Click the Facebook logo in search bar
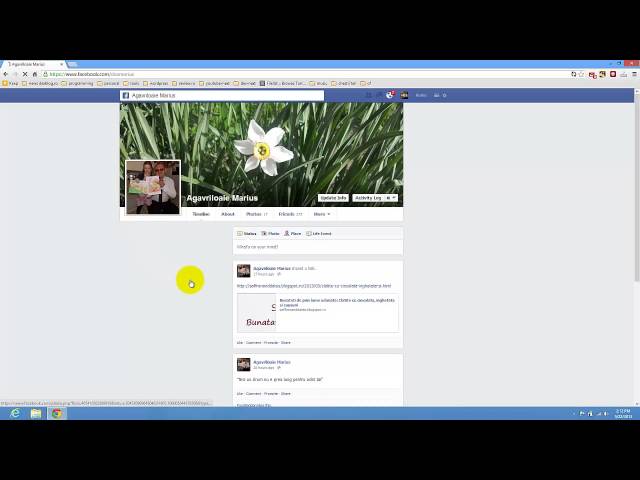The image size is (640, 480). click(x=126, y=96)
